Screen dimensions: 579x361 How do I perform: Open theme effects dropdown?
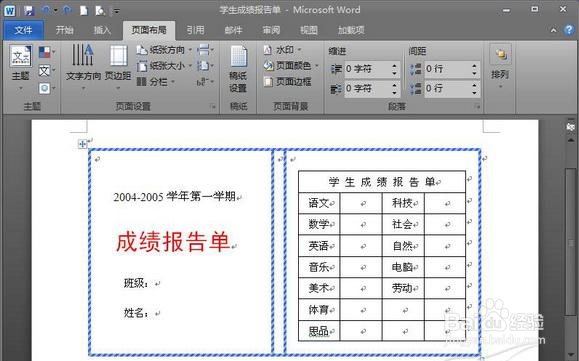[47, 88]
